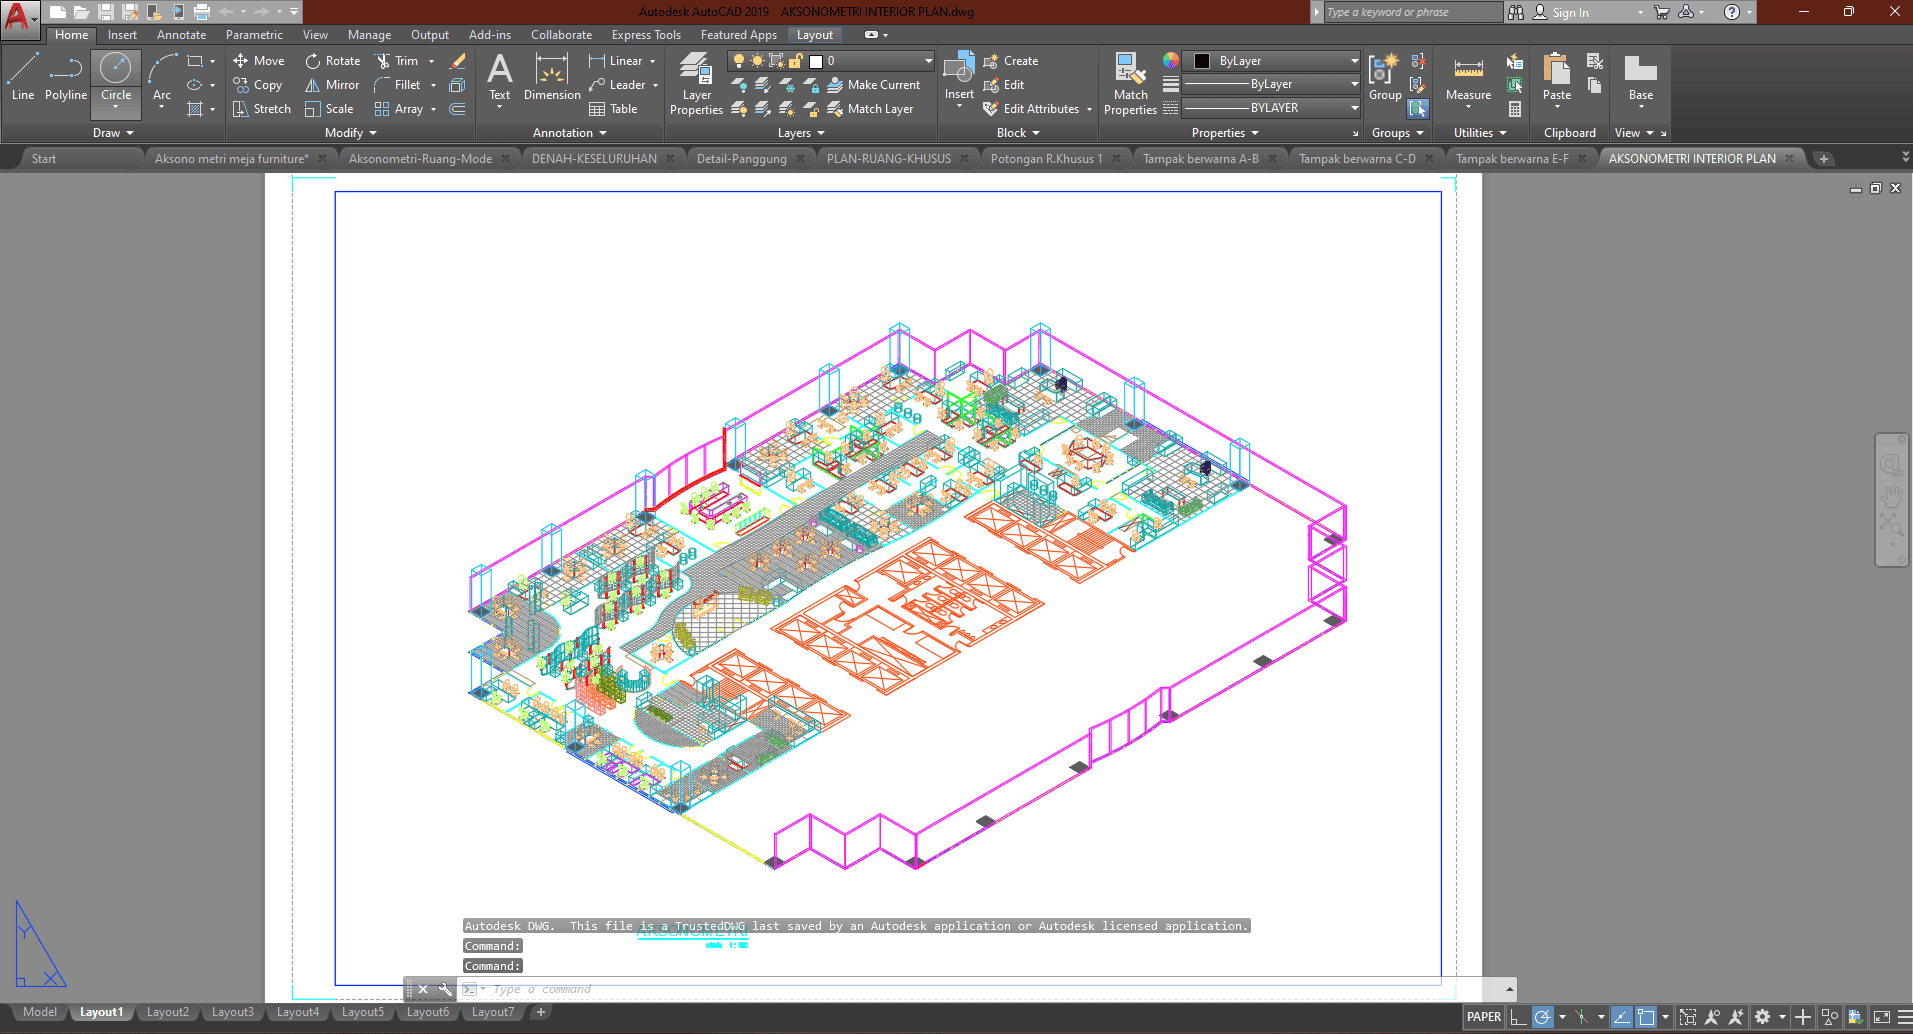1913x1034 pixels.
Task: Toggle Polar Tracking in status bar
Action: tap(1543, 1017)
